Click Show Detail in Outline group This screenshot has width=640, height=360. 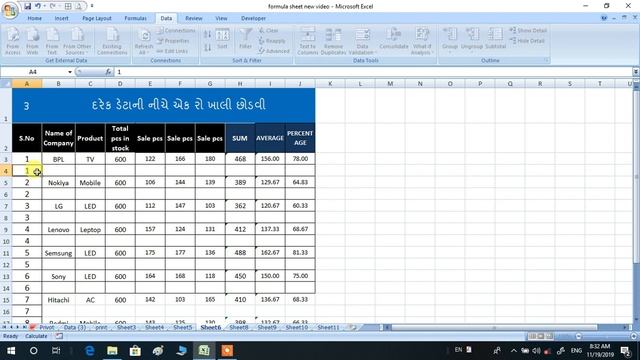[528, 31]
